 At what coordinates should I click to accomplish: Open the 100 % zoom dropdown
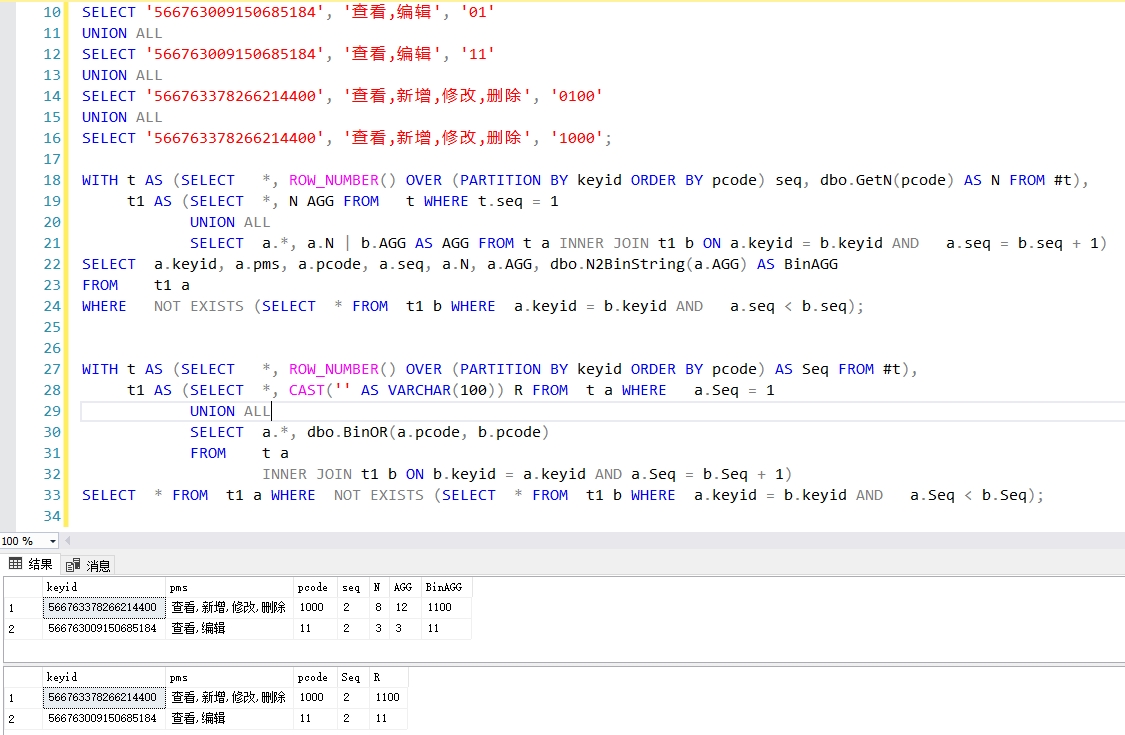point(52,540)
